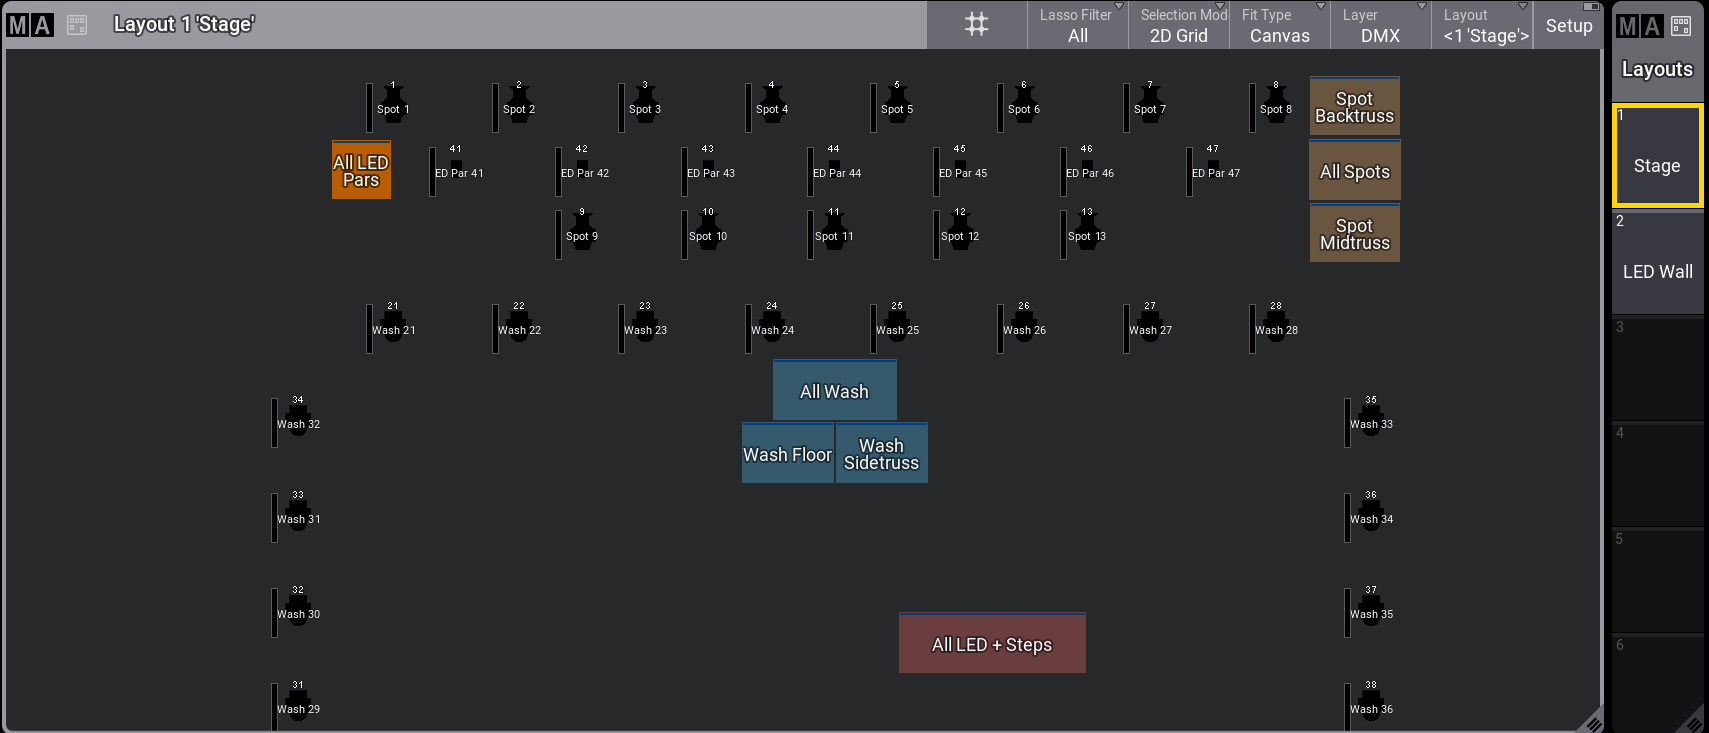Select the Spot 1 fixture icon
Viewport: 1709px width, 733px height.
click(x=393, y=106)
